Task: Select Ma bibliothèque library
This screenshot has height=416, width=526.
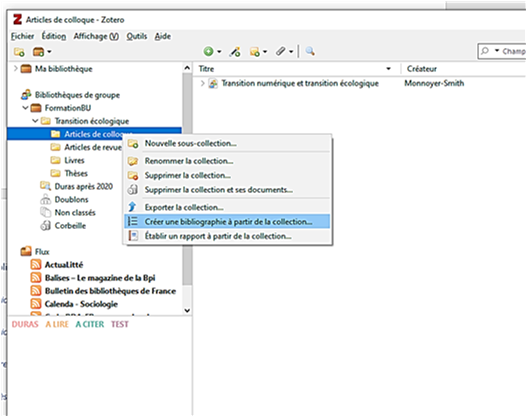Action: [x=64, y=69]
